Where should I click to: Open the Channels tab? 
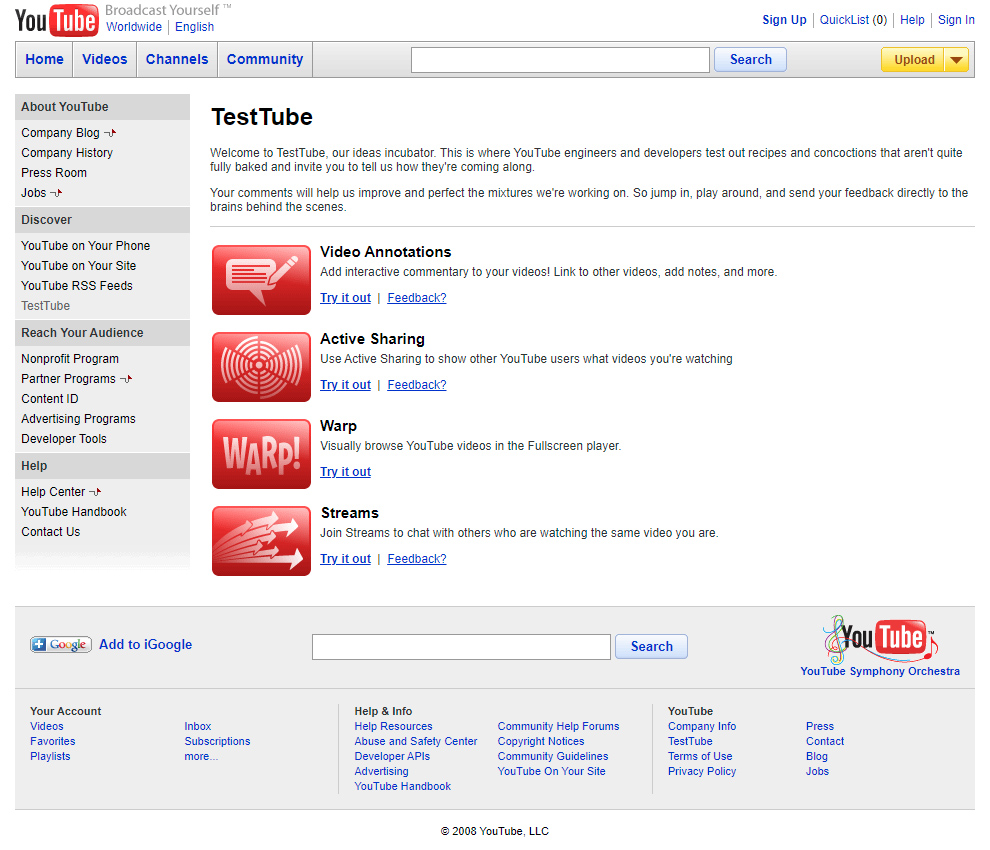(177, 59)
